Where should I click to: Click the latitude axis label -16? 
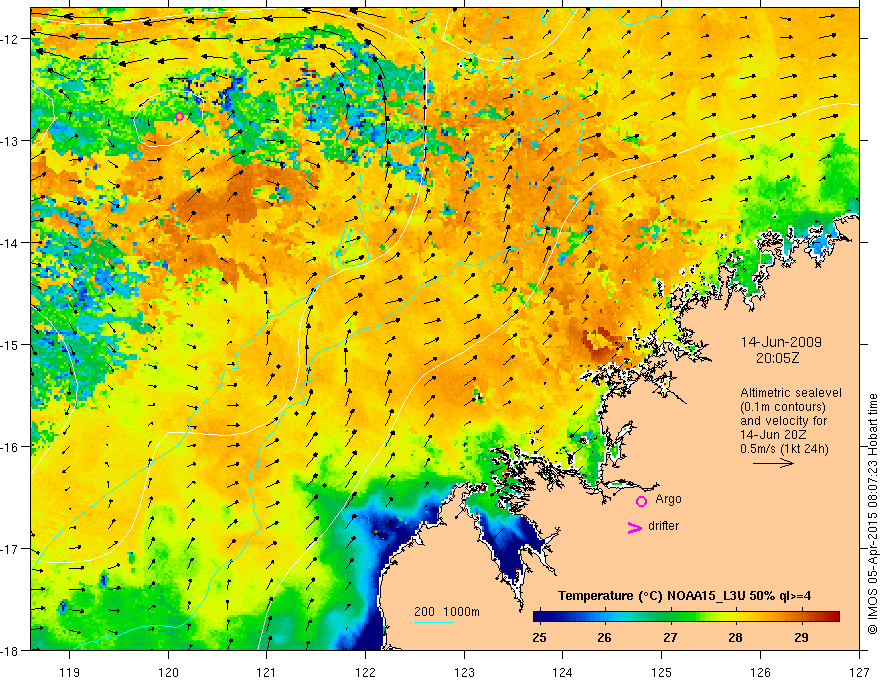[x=11, y=447]
